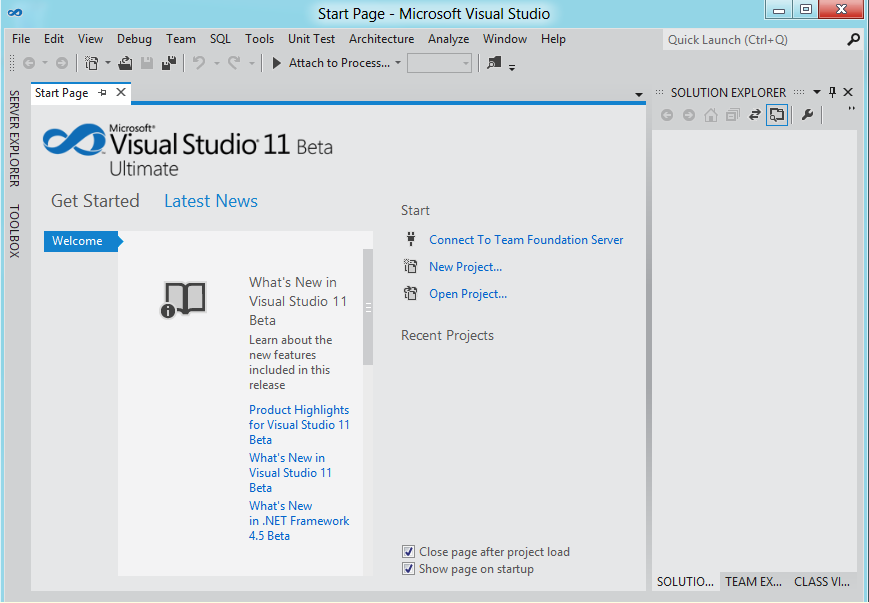Open the SQL menu

(x=220, y=39)
